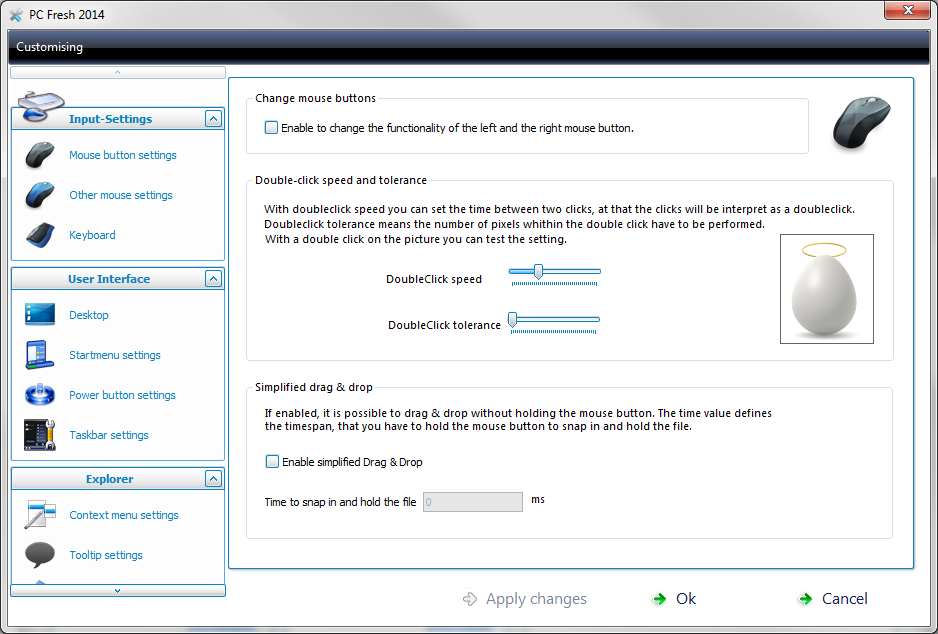The image size is (938, 634).
Task: Click the Taskbar settings icon
Action: (40, 435)
